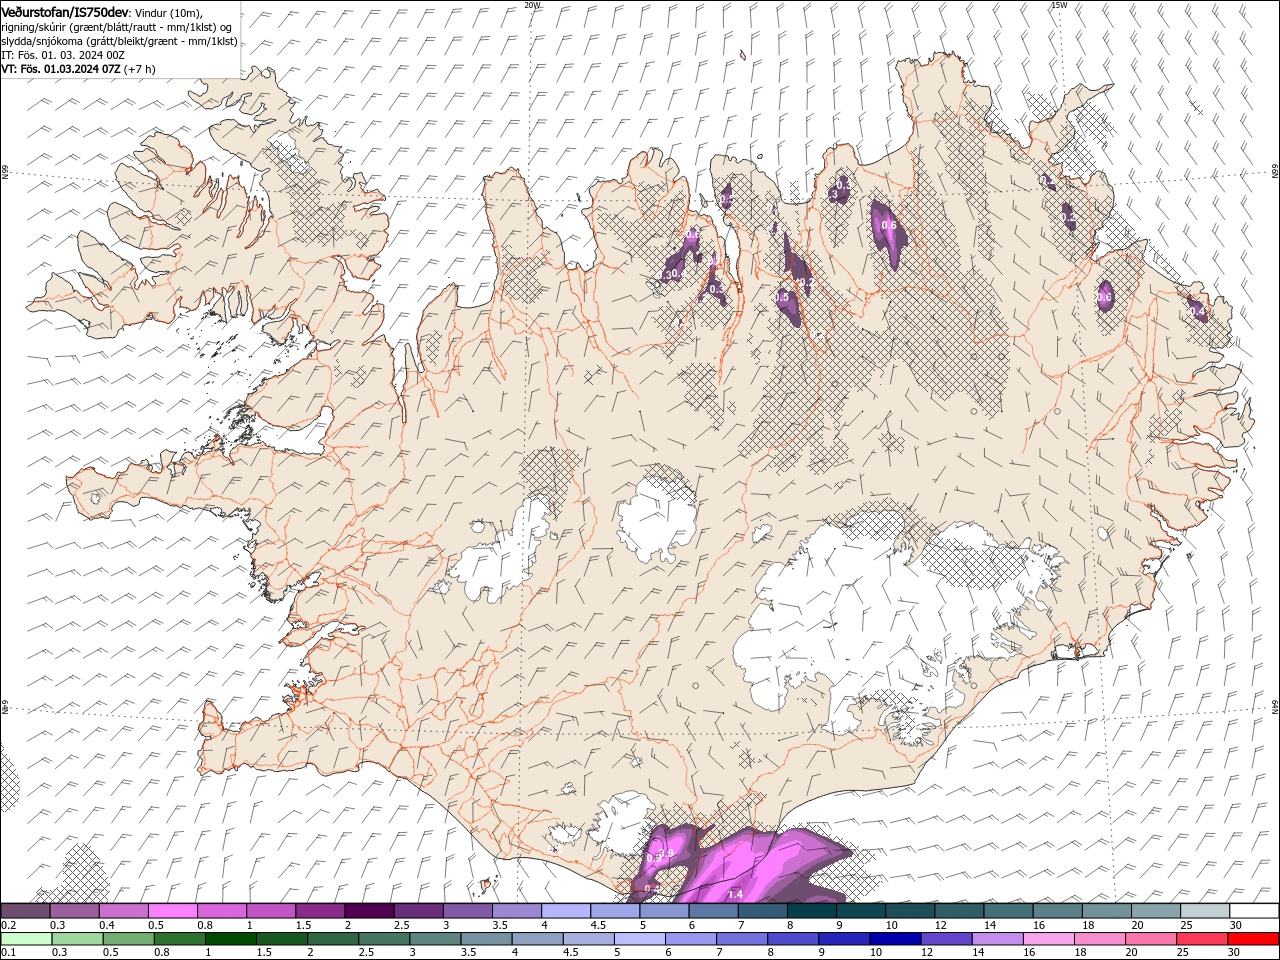Click the 15W longitude label at the top

tap(1060, 5)
